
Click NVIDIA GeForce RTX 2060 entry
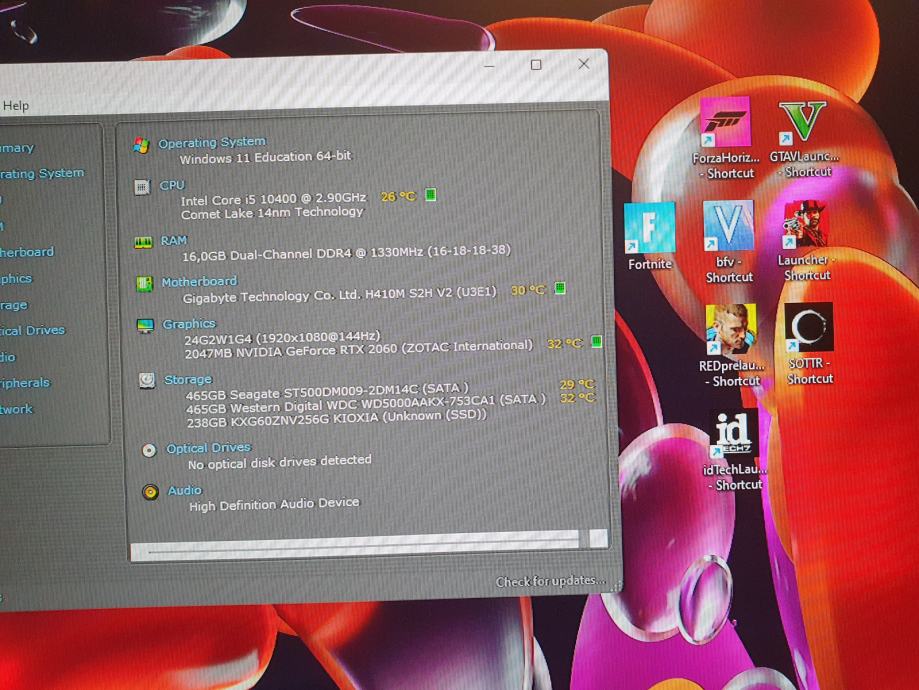tap(358, 349)
